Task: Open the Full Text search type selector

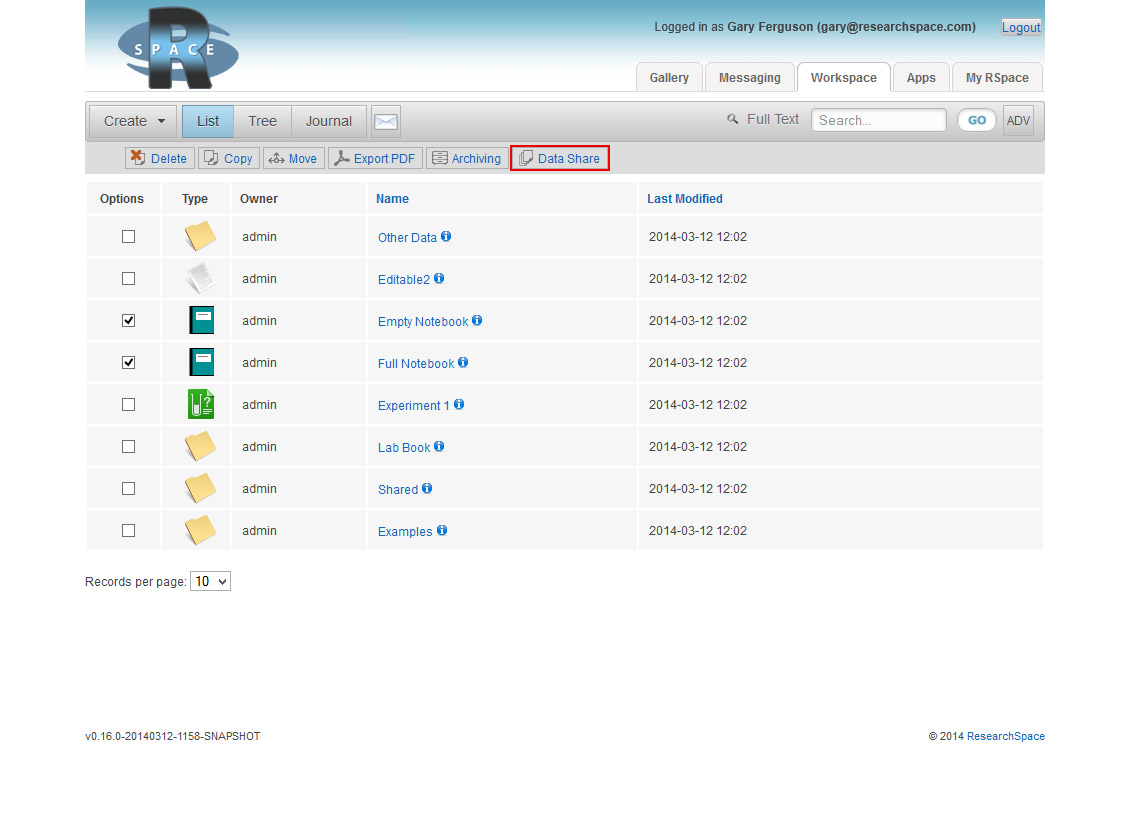Action: (x=764, y=119)
